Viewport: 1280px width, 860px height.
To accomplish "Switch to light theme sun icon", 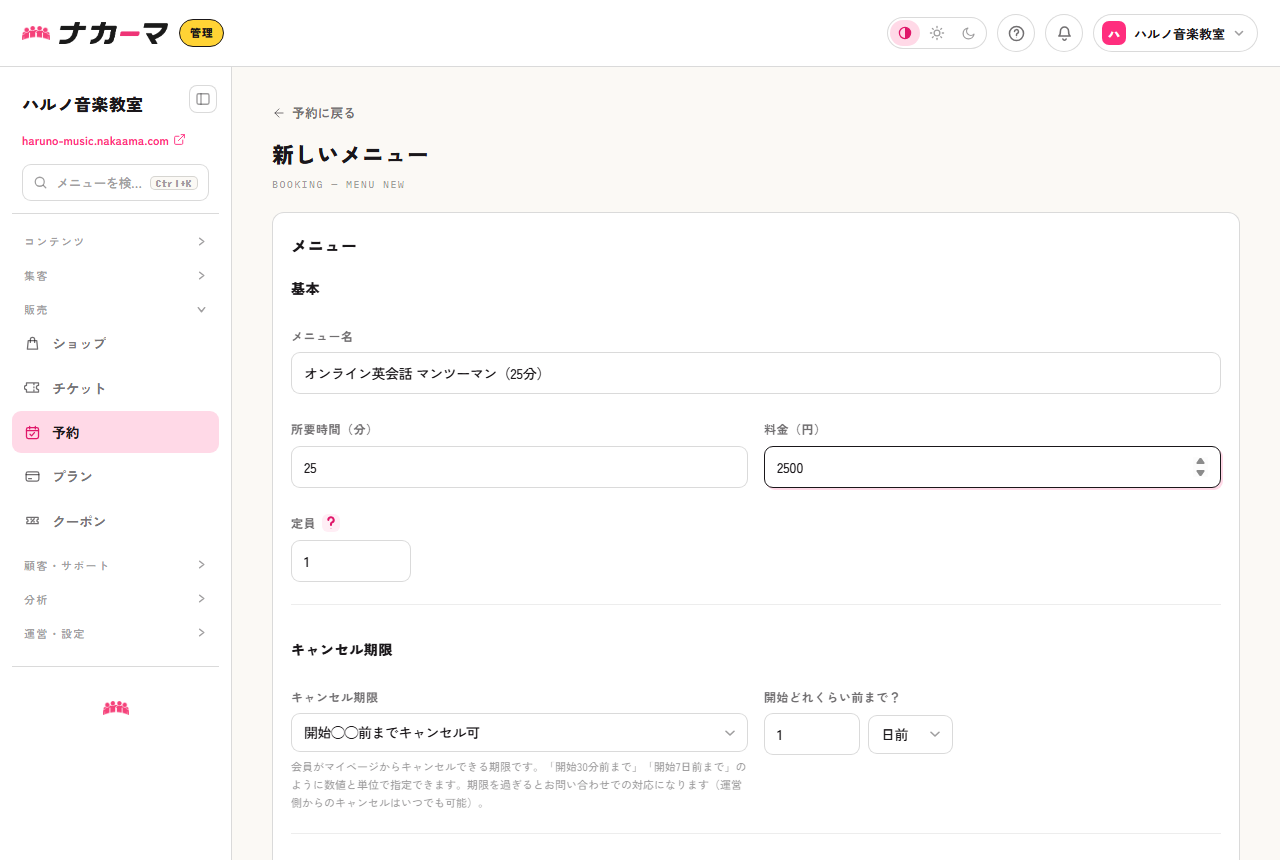I will pos(937,33).
